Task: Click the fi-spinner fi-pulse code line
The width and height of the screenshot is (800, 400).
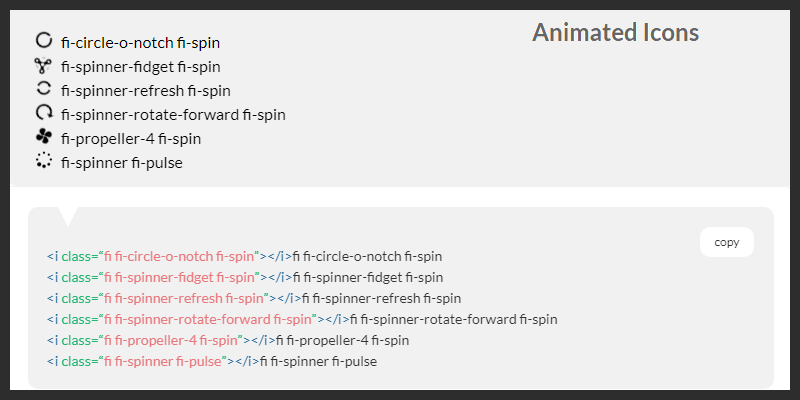Action: (212, 361)
